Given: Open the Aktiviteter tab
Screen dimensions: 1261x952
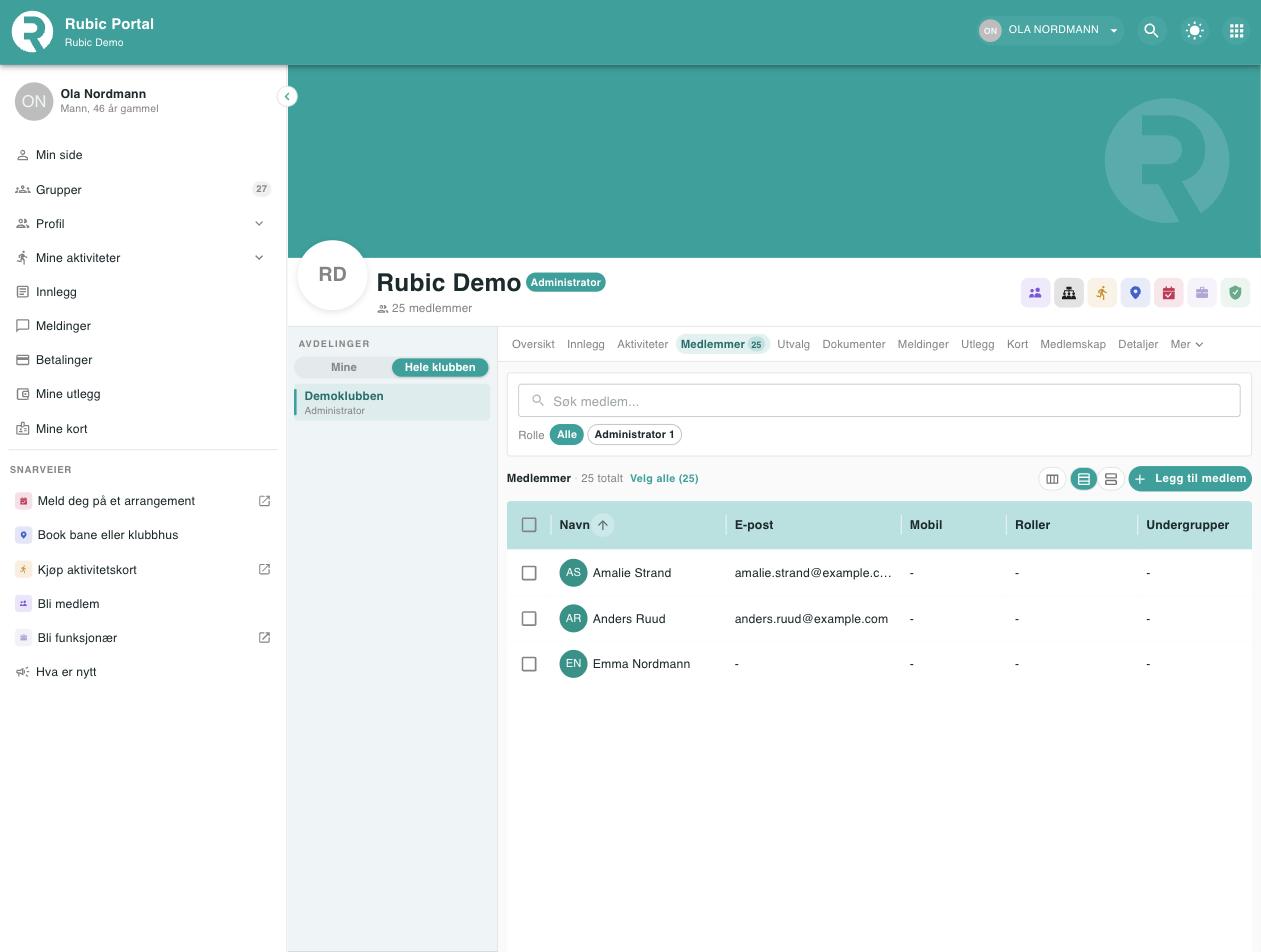Looking at the screenshot, I should tap(642, 344).
